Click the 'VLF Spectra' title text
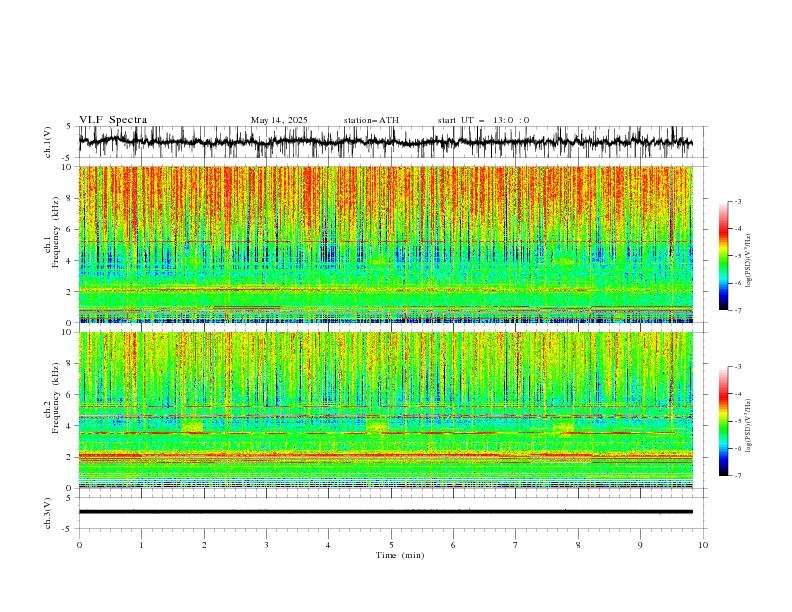 (x=113, y=120)
